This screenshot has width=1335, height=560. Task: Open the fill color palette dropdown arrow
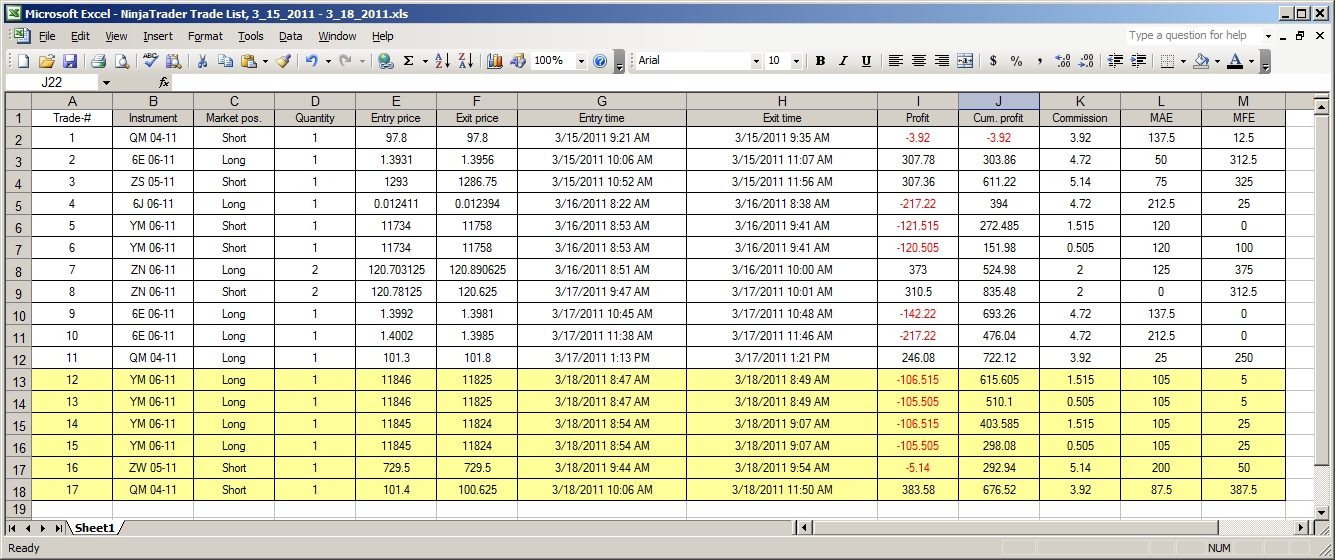click(1217, 61)
